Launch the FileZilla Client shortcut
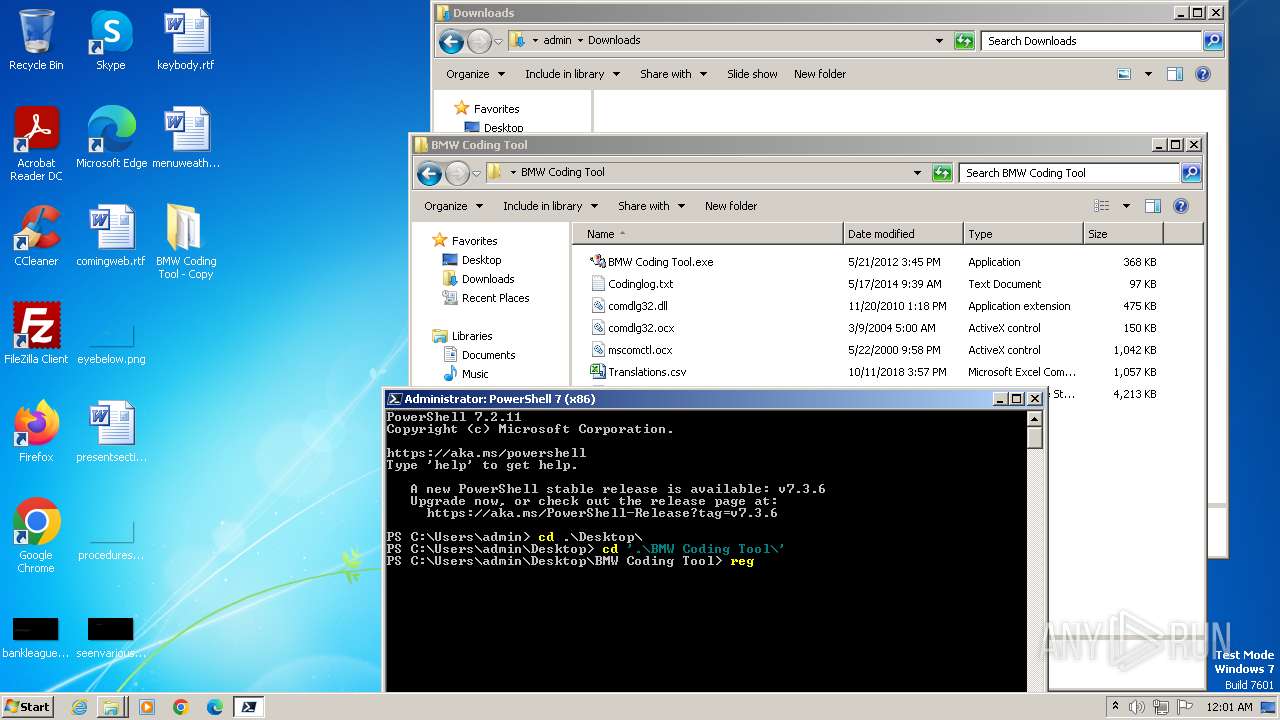The image size is (1280, 720). (x=36, y=334)
